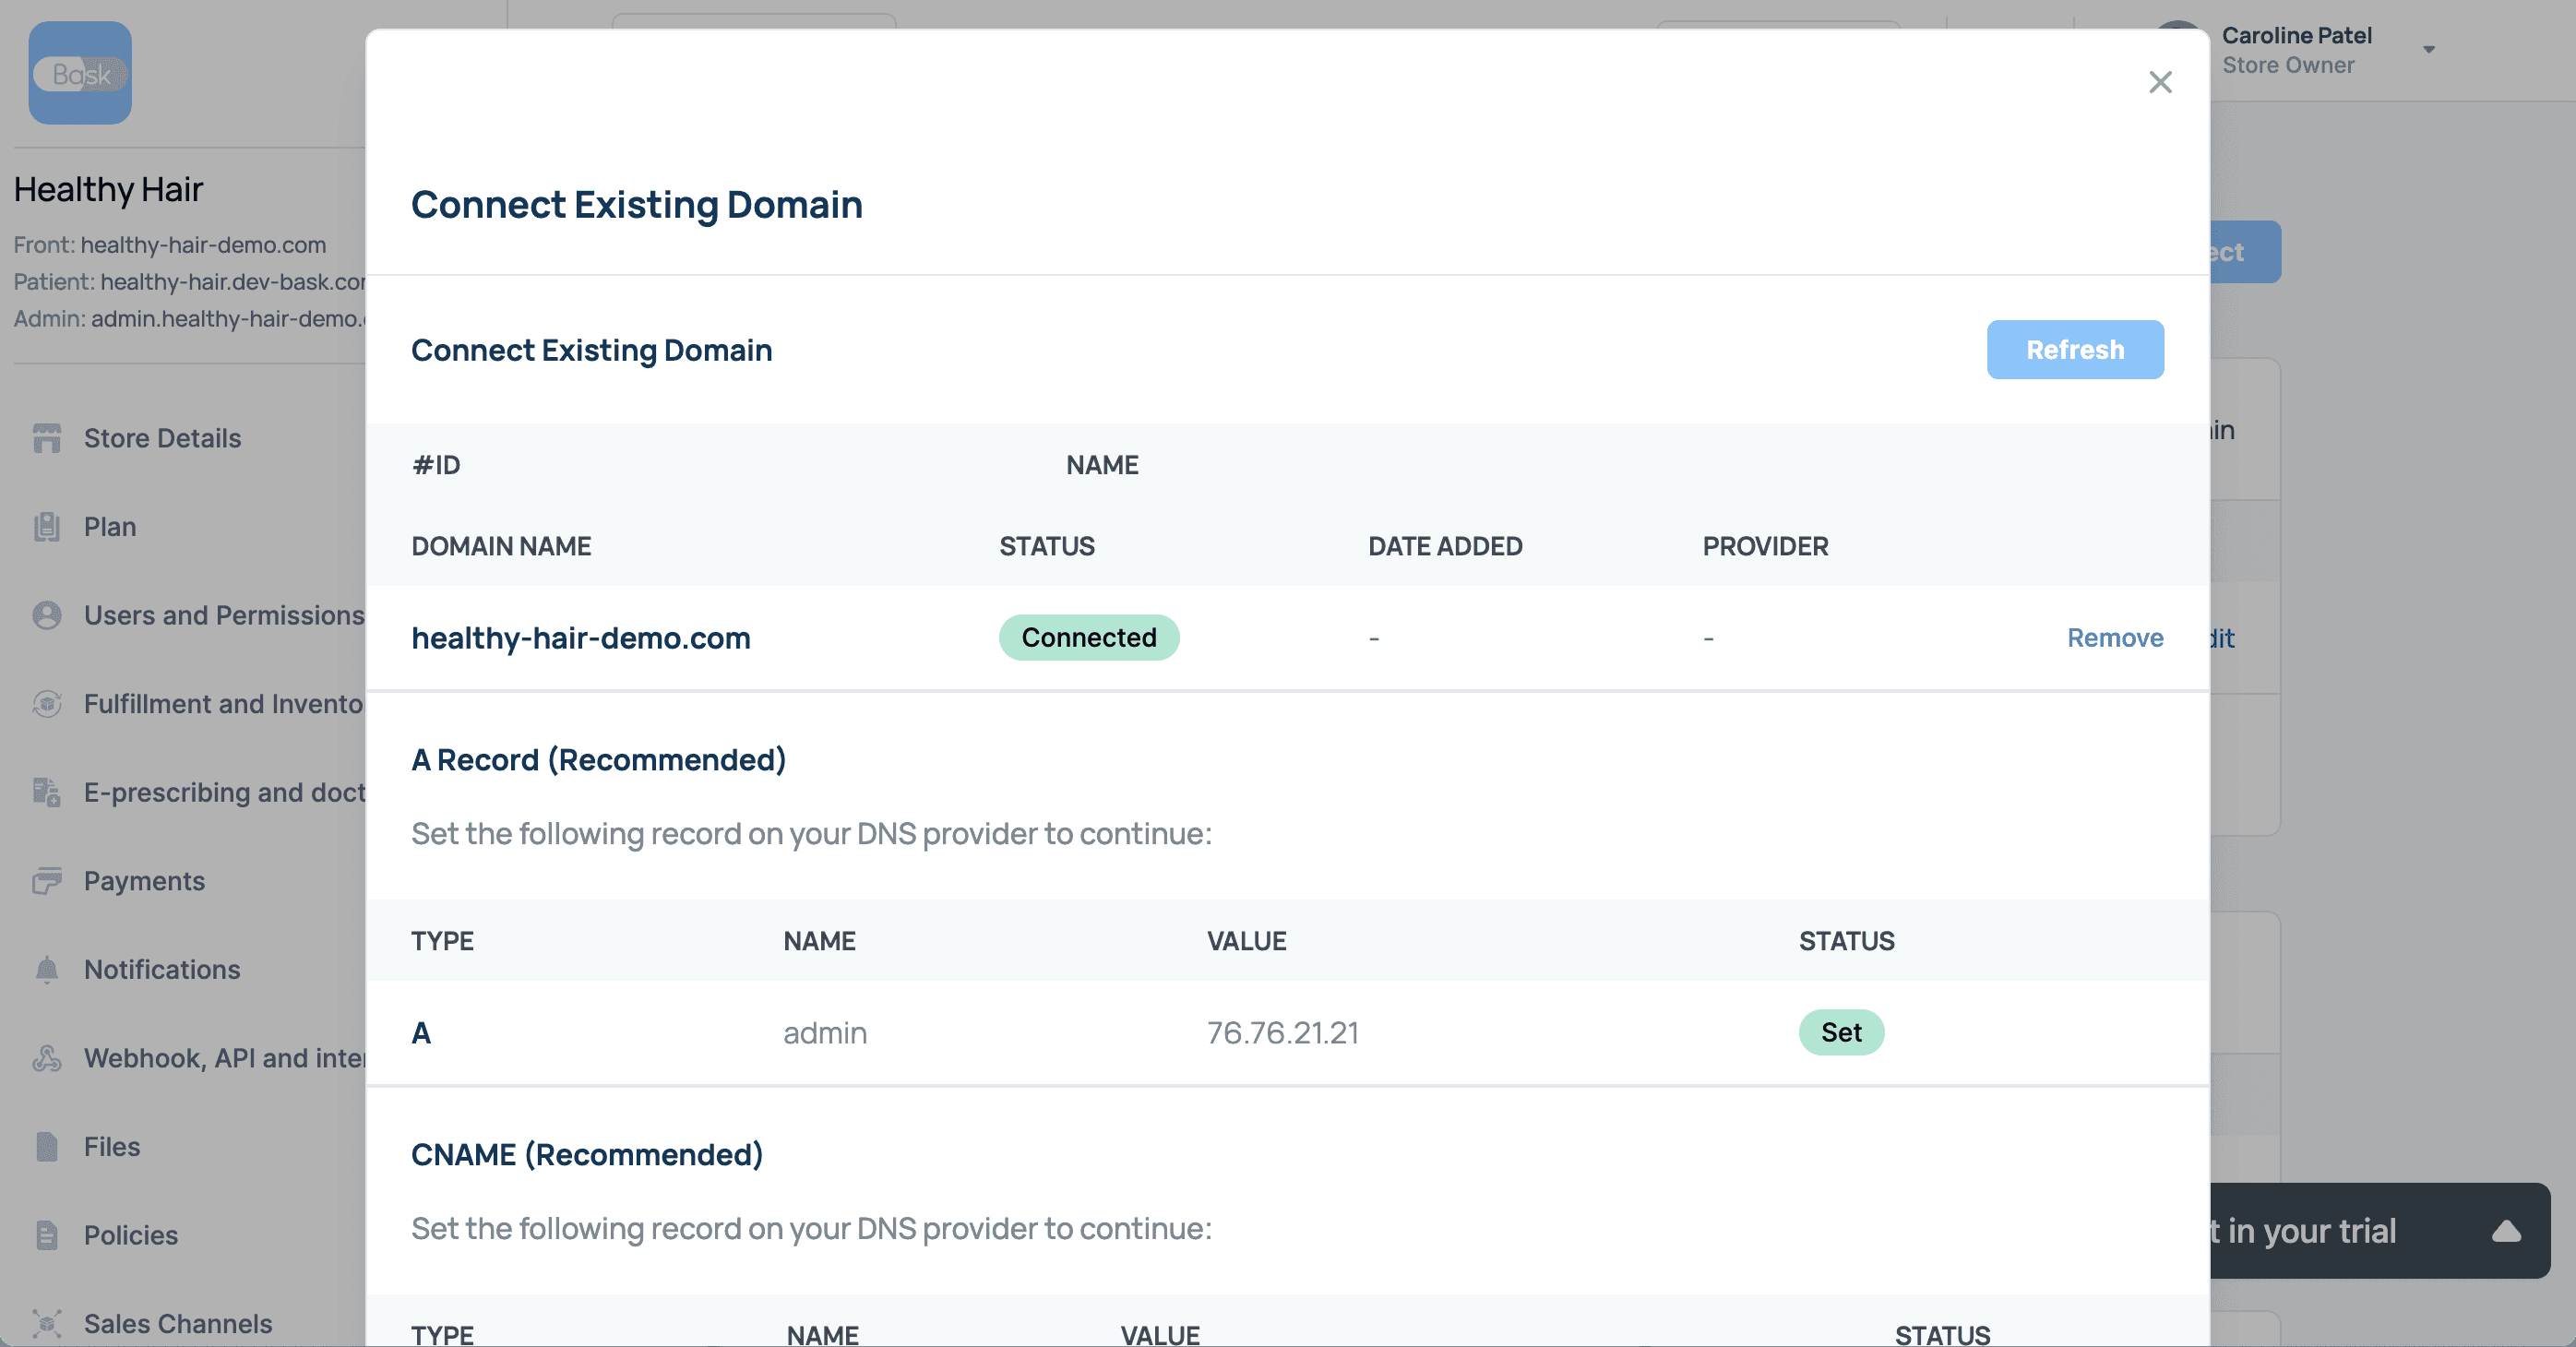Click Remove link for healthy-hair-demo.com

[x=2114, y=638]
